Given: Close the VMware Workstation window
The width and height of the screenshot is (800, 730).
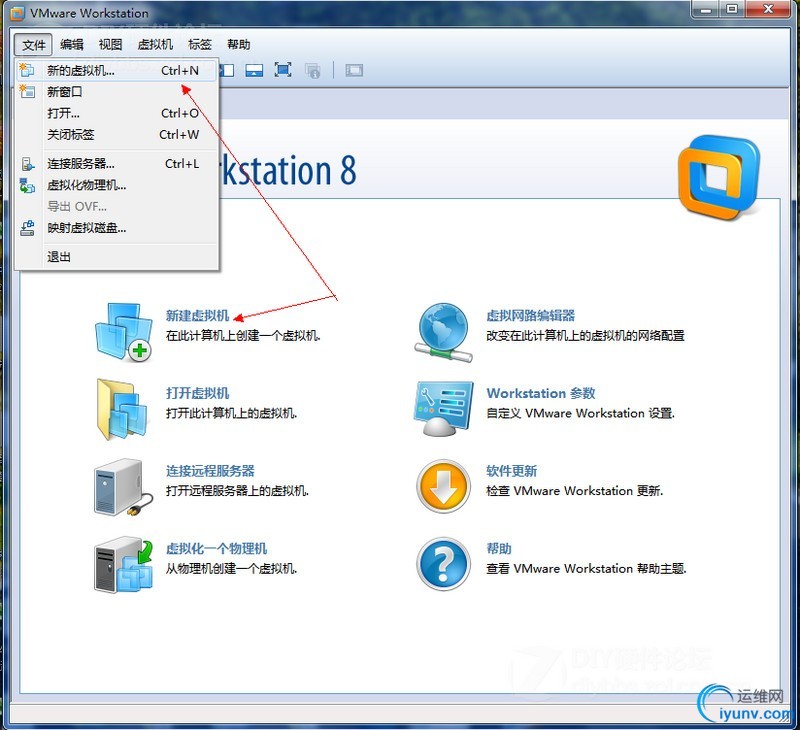Looking at the screenshot, I should point(768,9).
